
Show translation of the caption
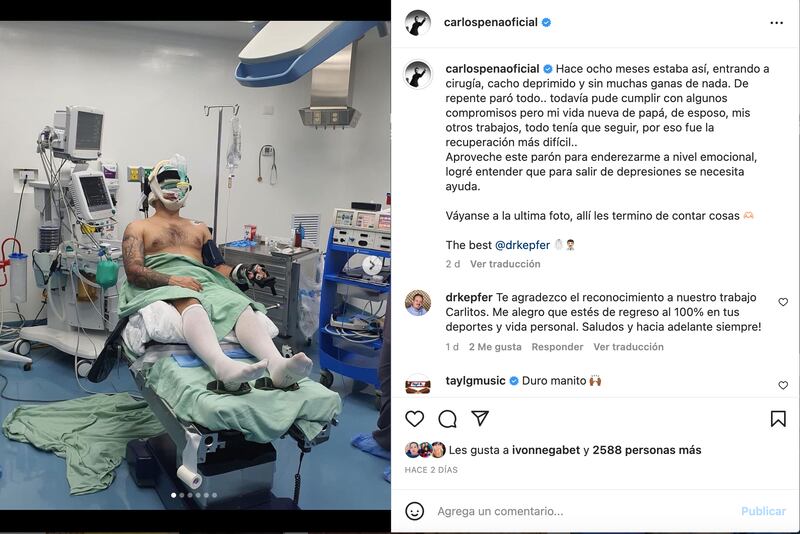[505, 264]
